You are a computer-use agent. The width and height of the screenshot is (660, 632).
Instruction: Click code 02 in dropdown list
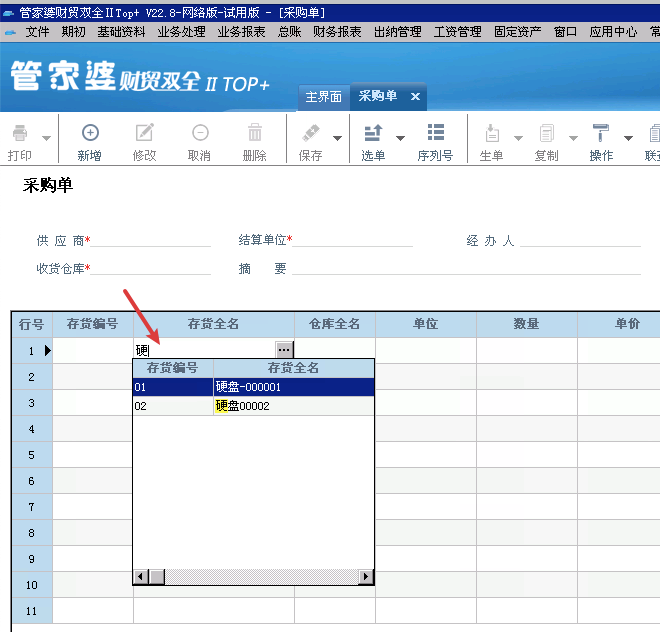point(173,406)
